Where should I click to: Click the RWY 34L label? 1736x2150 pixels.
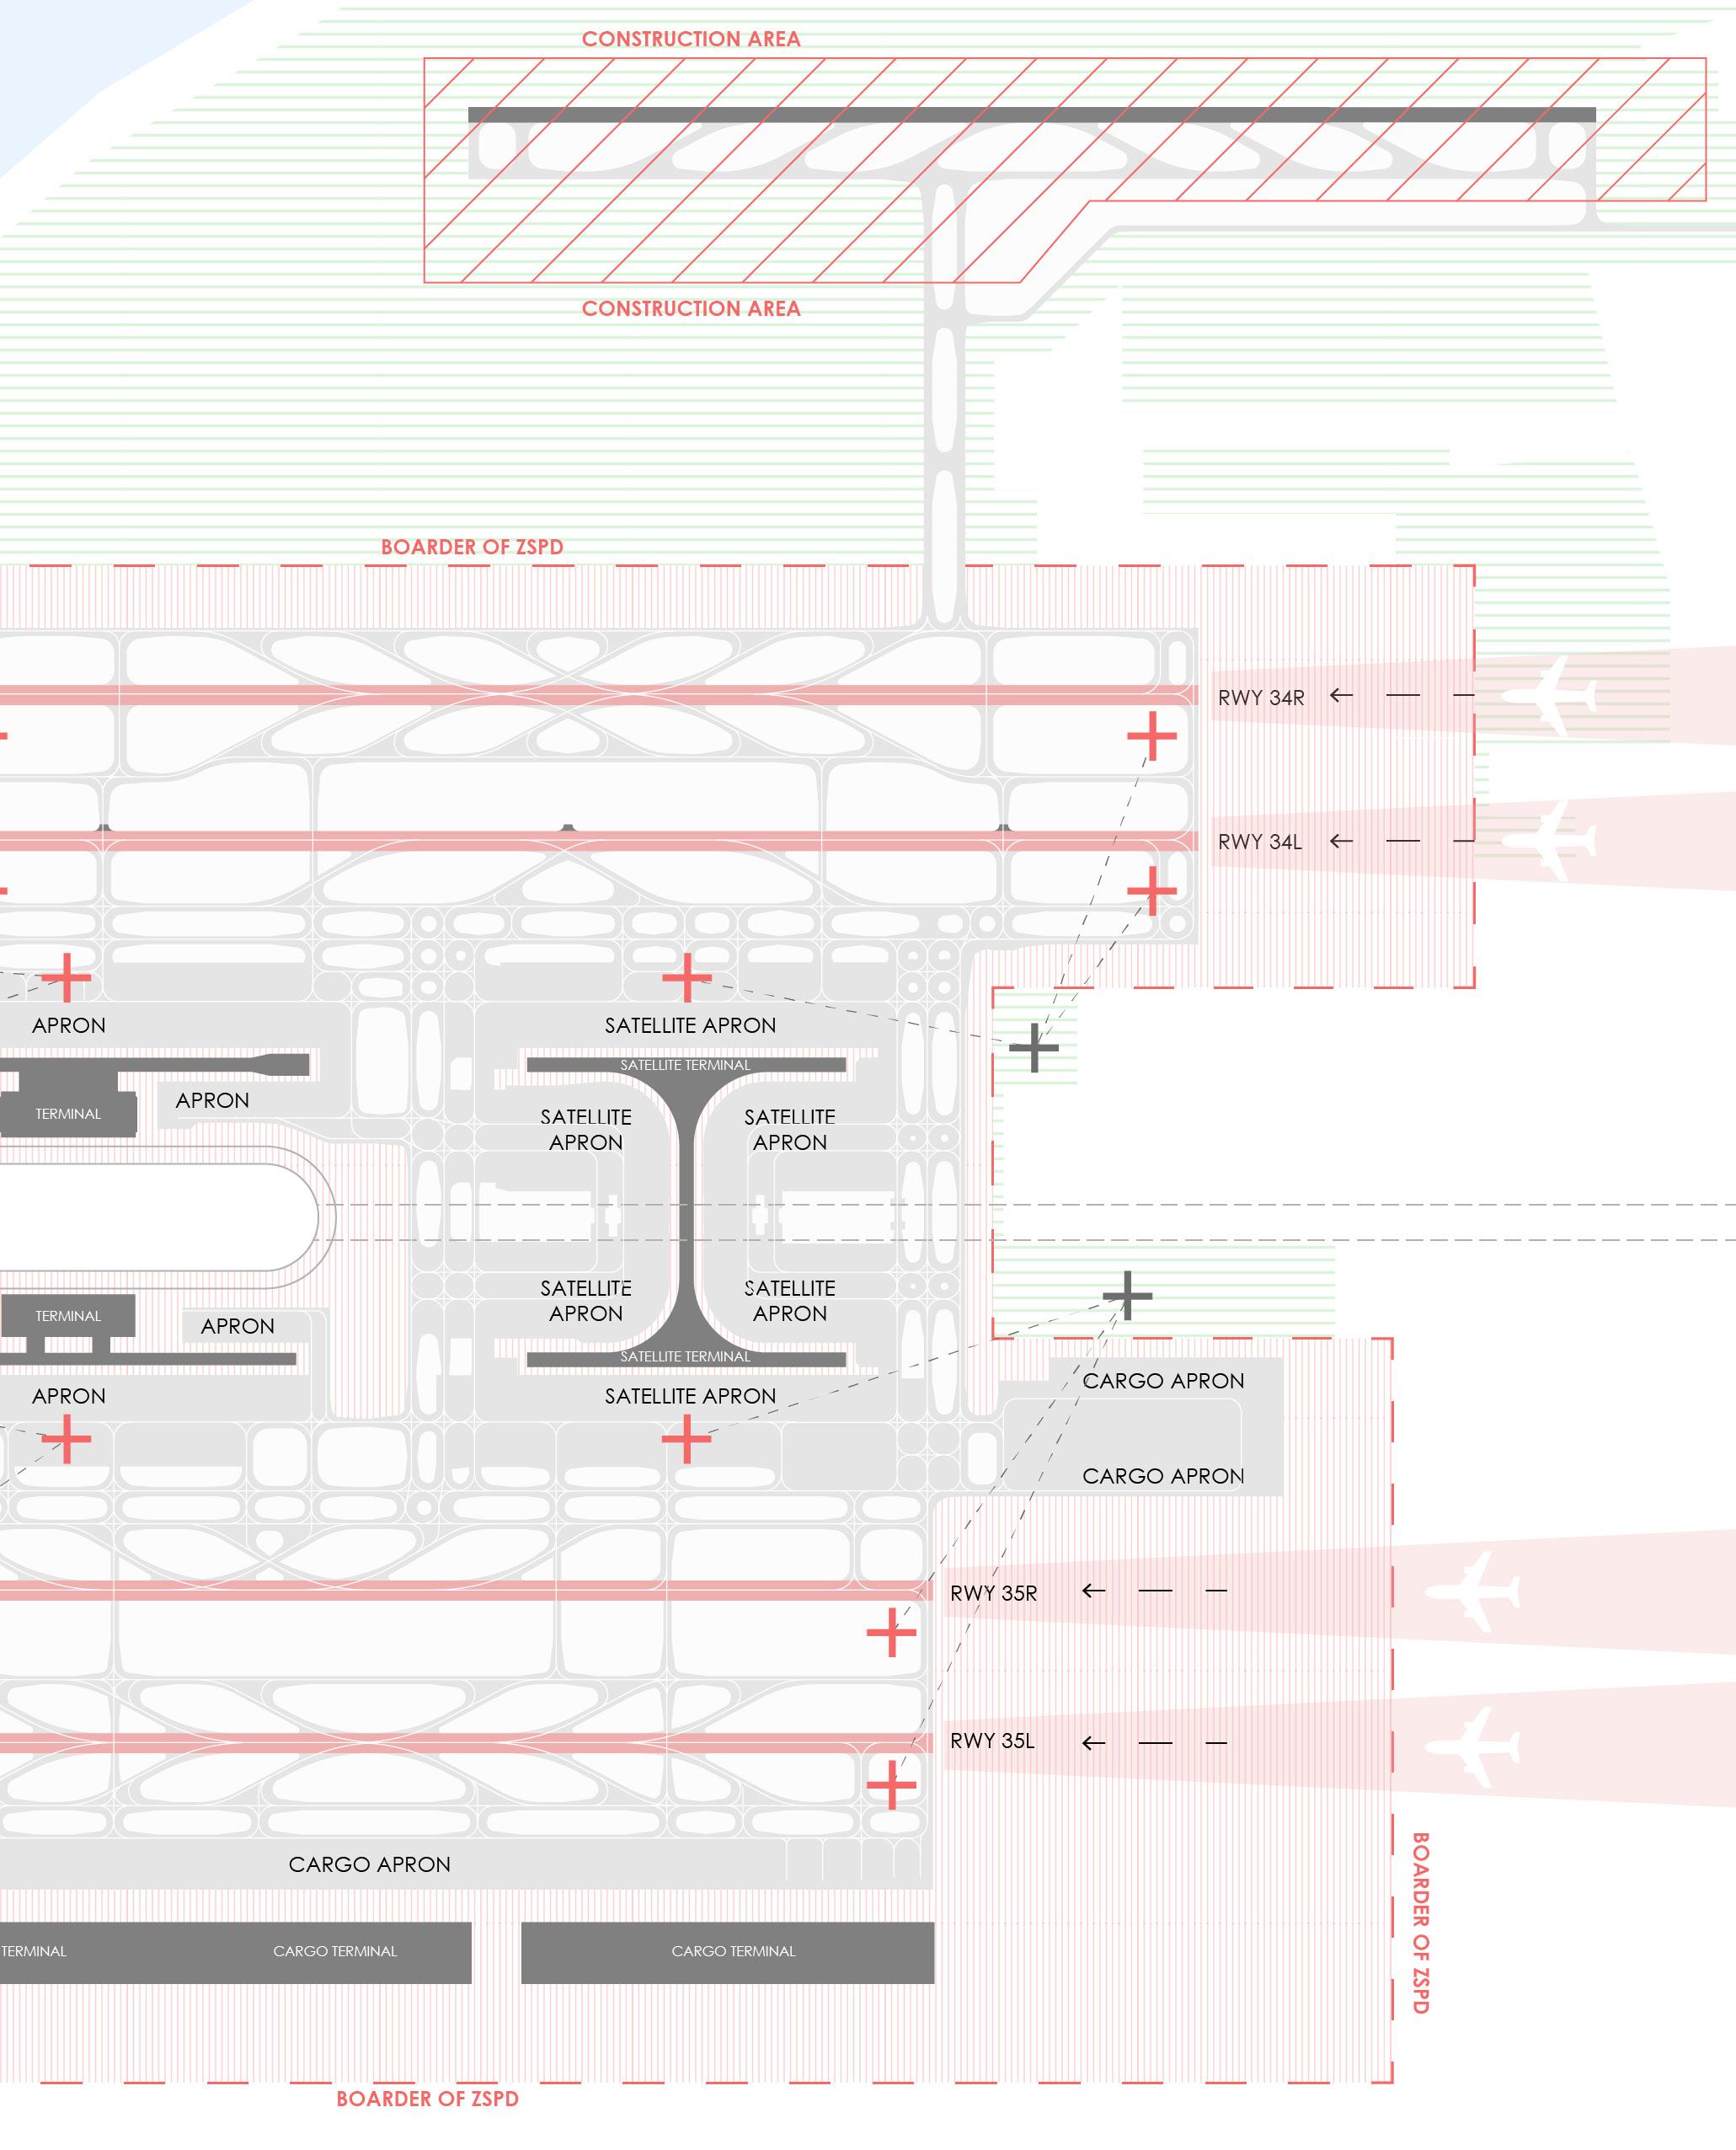click(x=1259, y=842)
